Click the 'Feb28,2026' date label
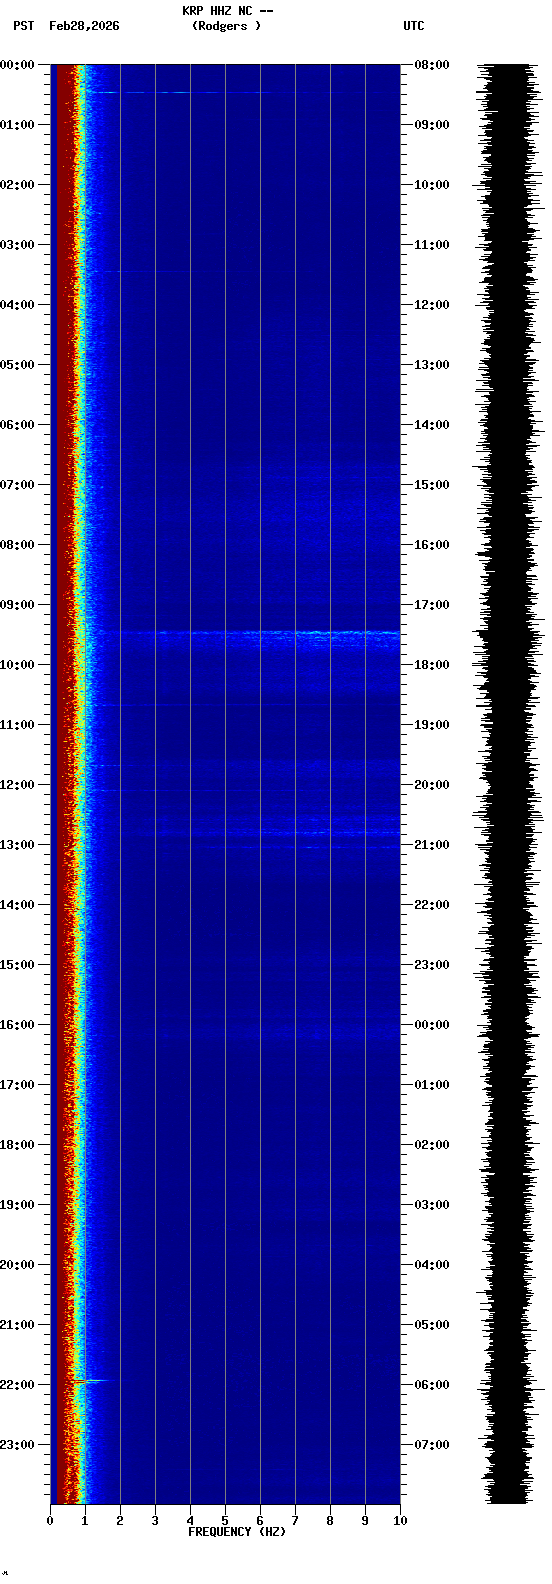 pyautogui.click(x=84, y=26)
